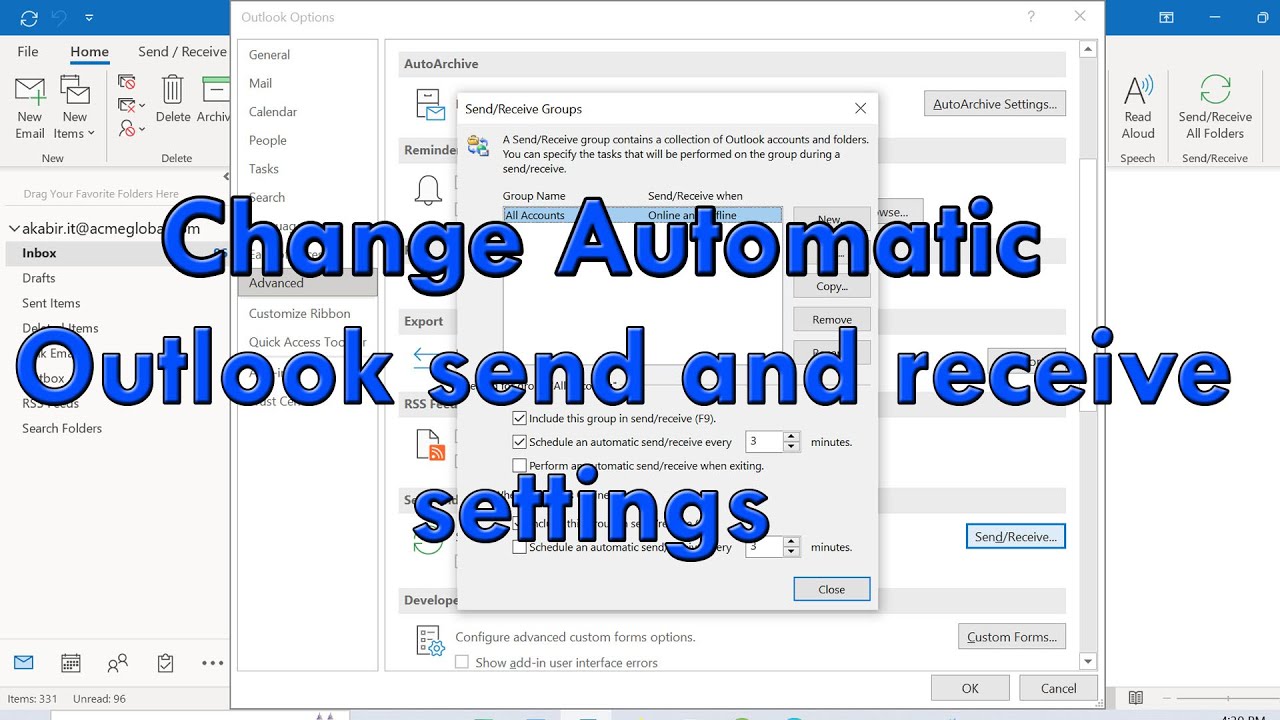Click the Help question mark in Outlook Options
This screenshot has height=720, width=1280.
pyautogui.click(x=1031, y=17)
